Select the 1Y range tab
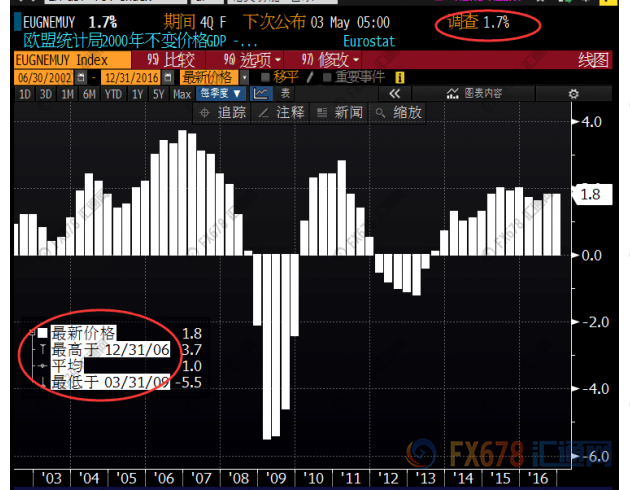The height and width of the screenshot is (490, 630). (x=138, y=94)
